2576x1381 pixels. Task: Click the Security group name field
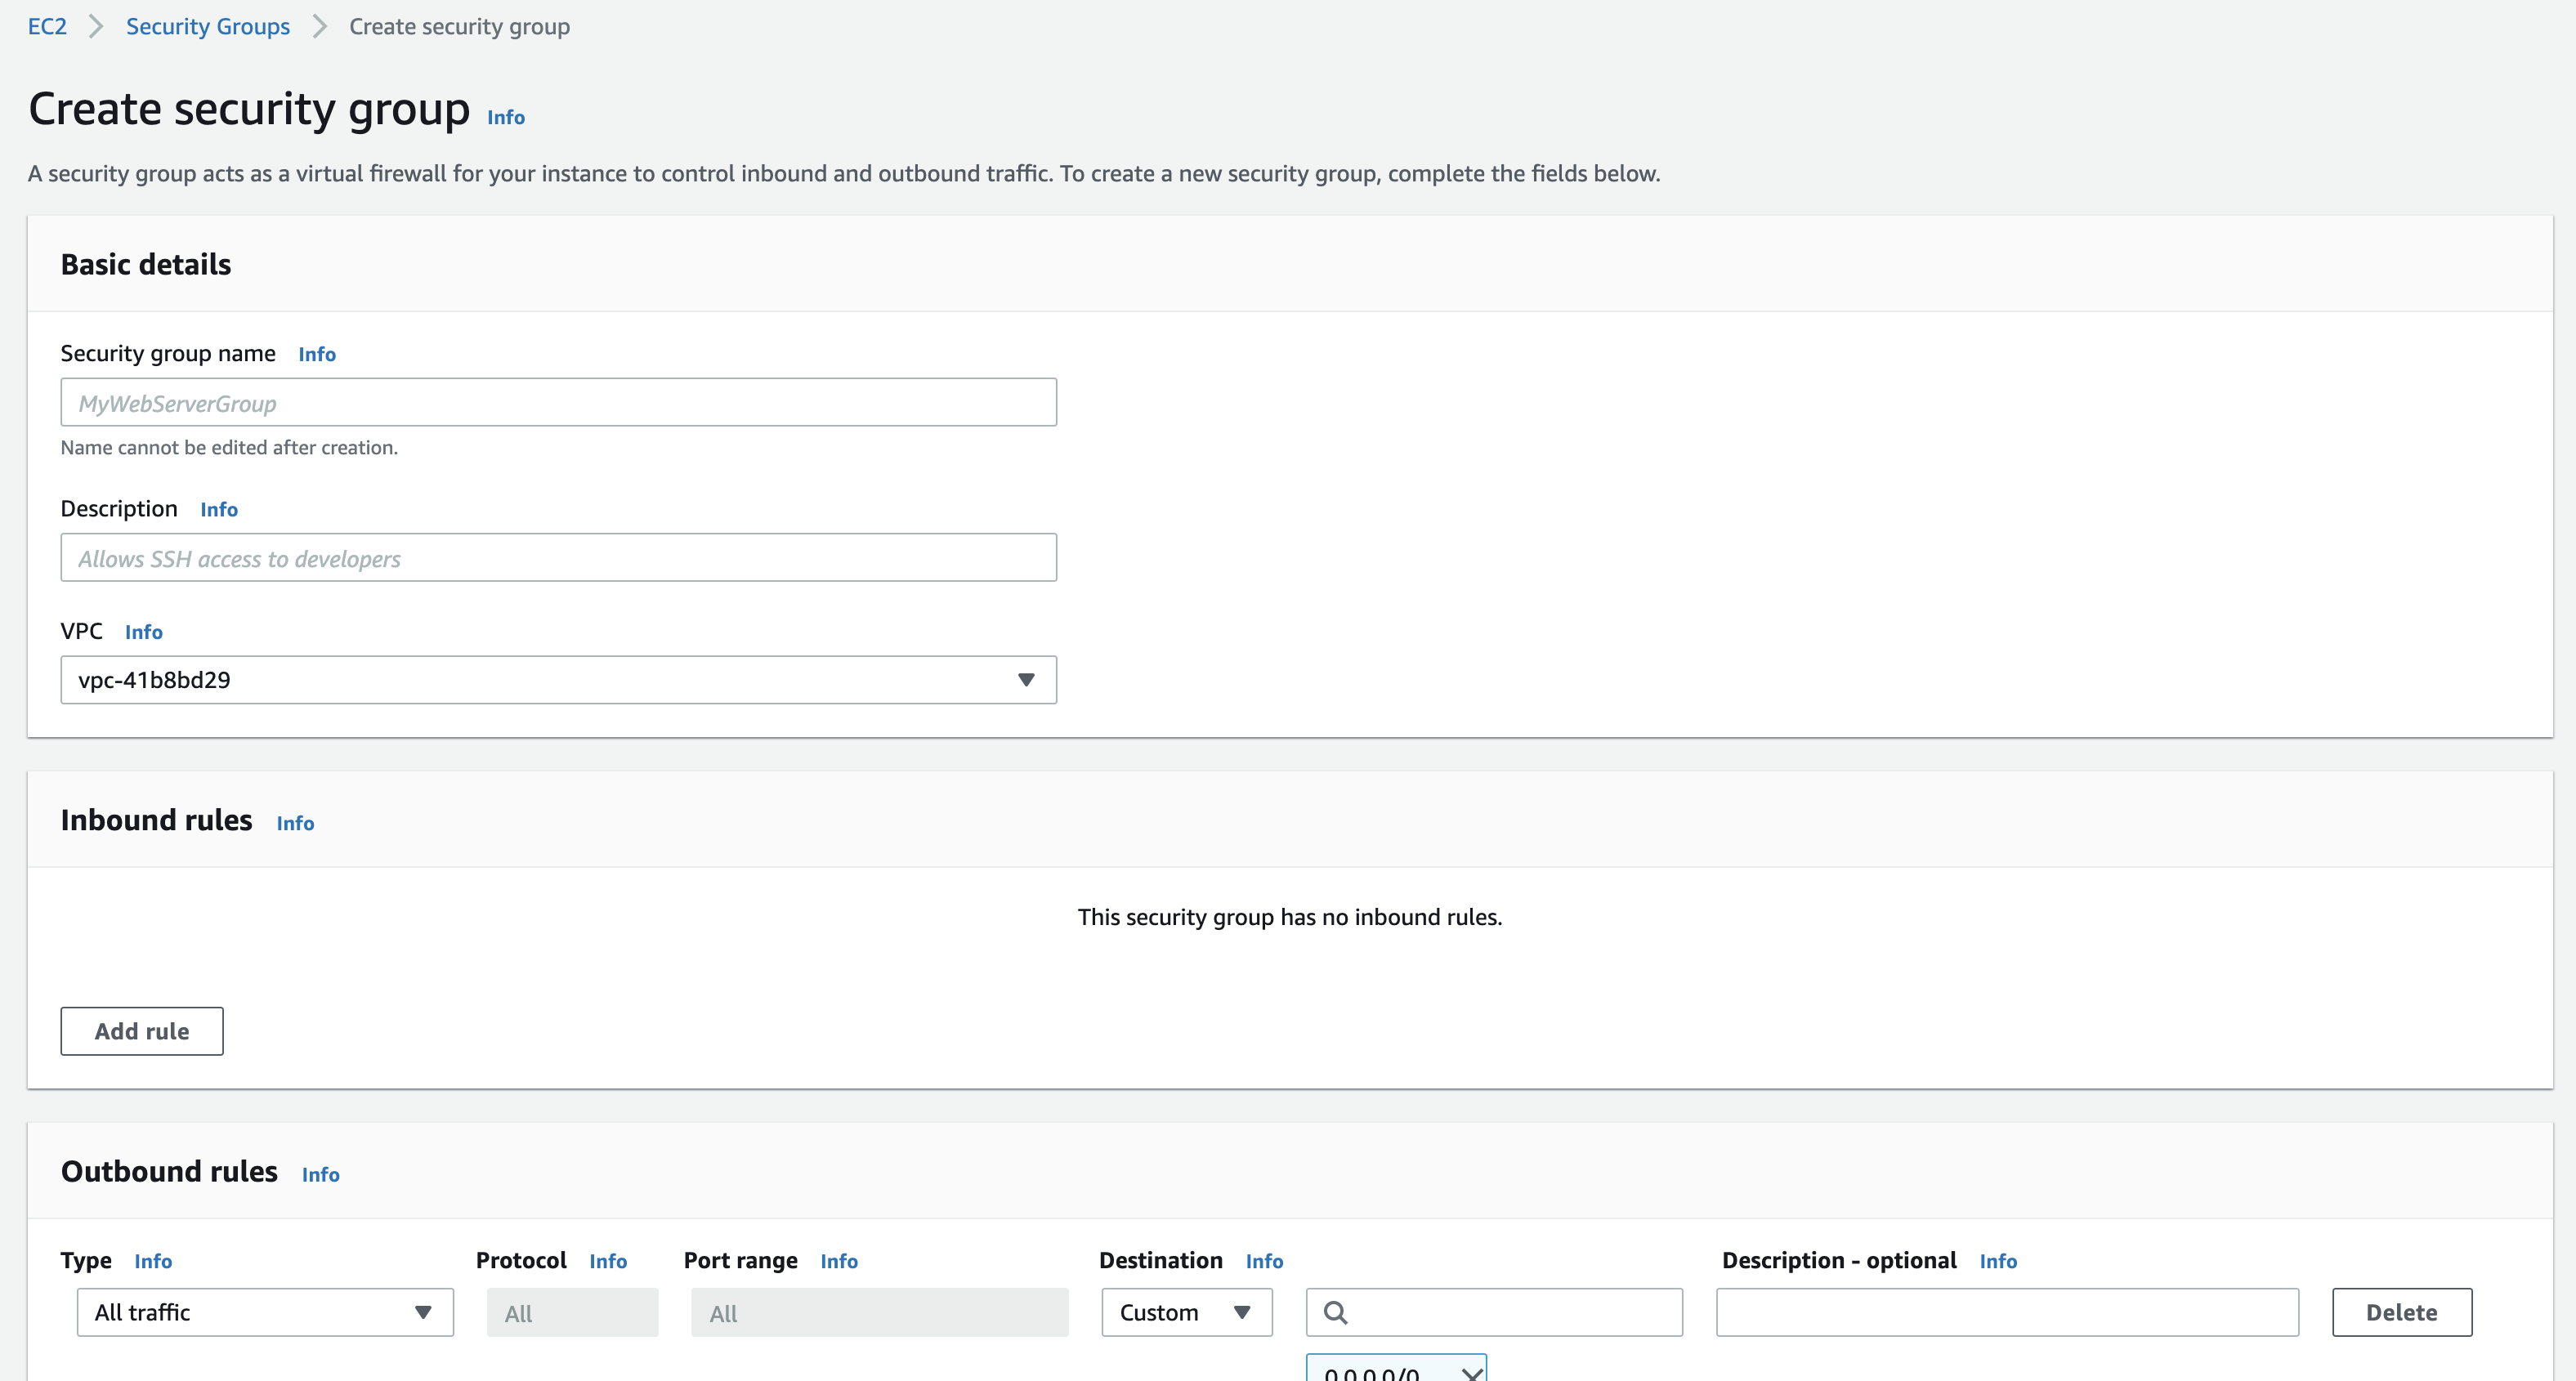pyautogui.click(x=558, y=403)
